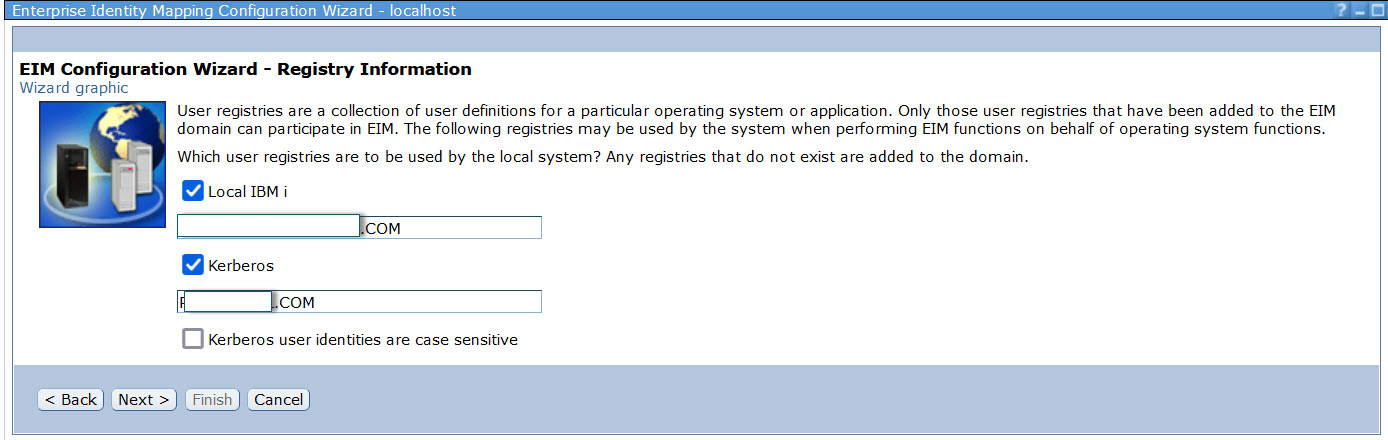Click the Kerberos registry name field
1388x440 pixels.
tap(410, 302)
